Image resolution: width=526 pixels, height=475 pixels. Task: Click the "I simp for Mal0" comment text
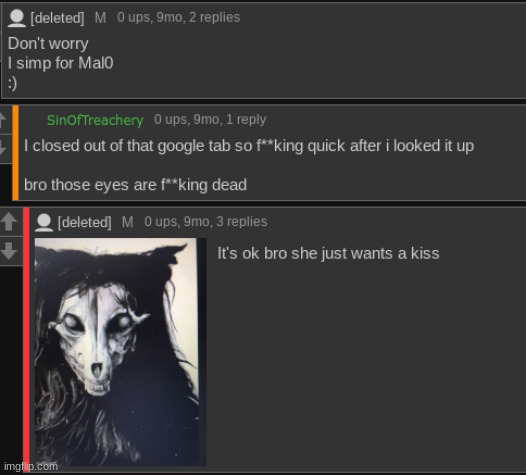point(60,63)
